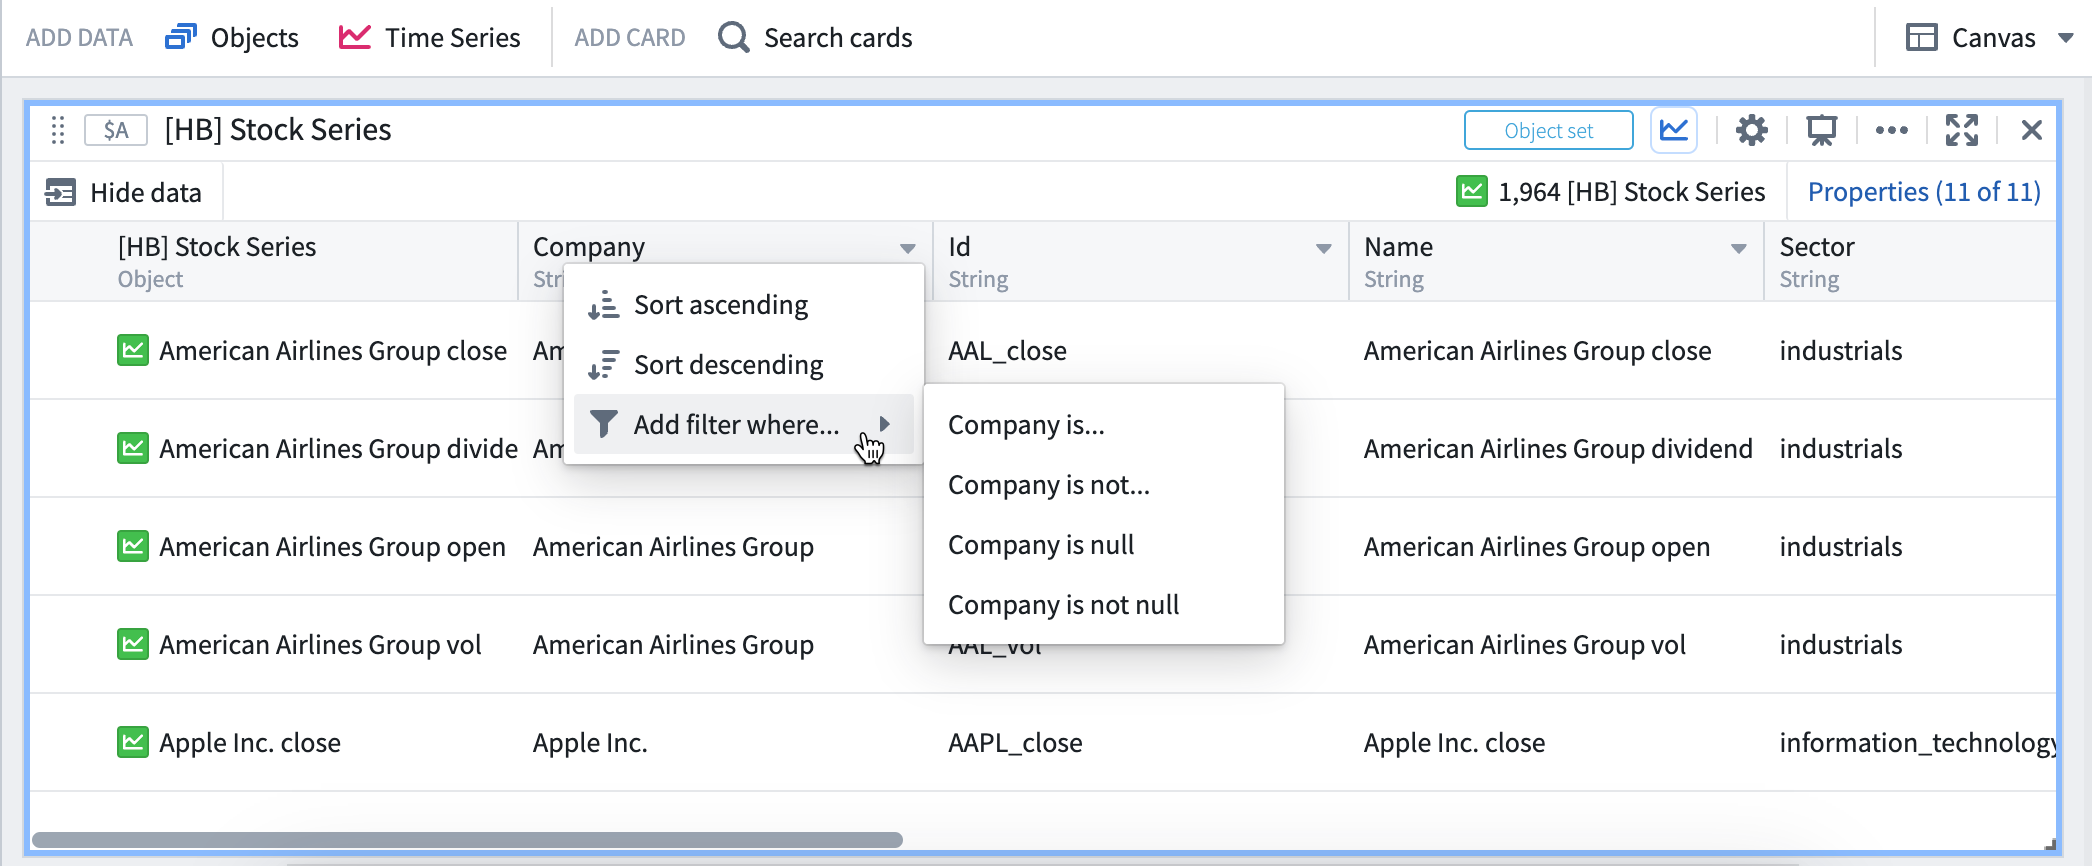Open the Company column dropdown arrow
2092x866 pixels.
coord(907,248)
